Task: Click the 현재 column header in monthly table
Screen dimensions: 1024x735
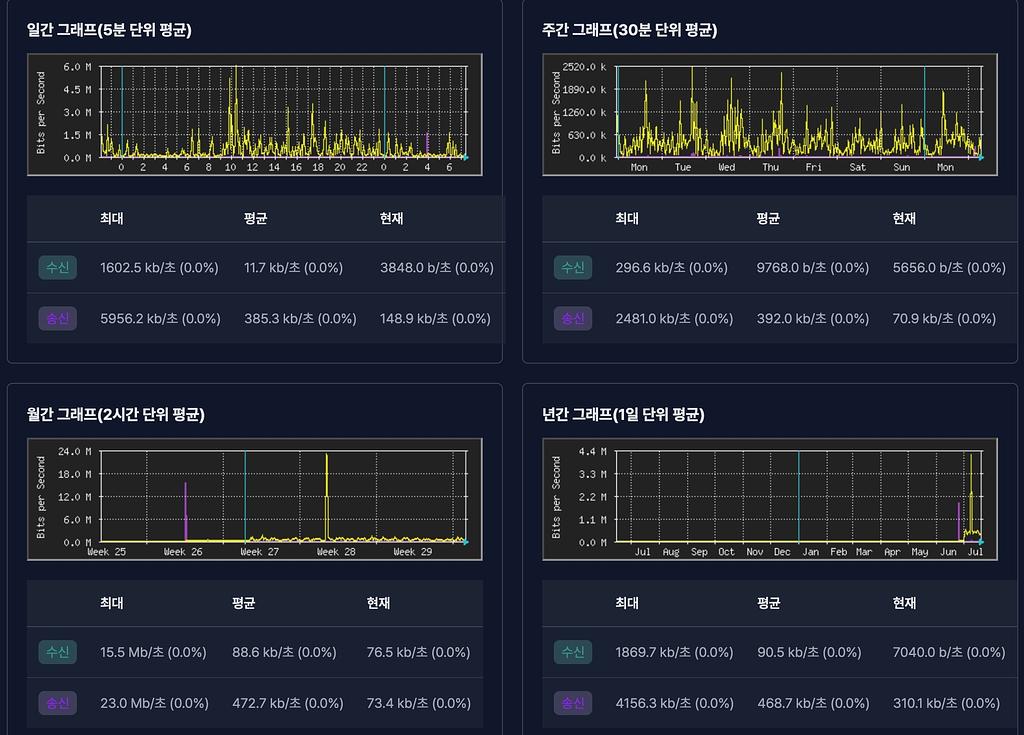Action: pos(378,603)
